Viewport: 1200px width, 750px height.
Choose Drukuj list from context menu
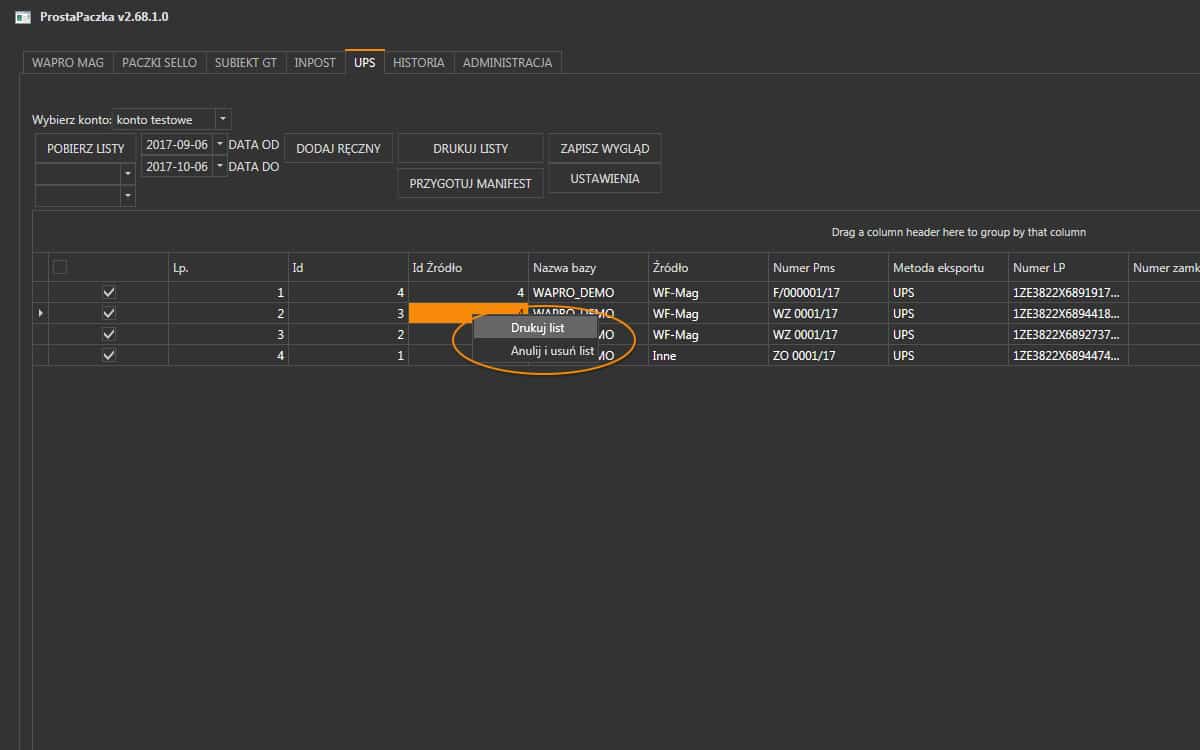click(538, 328)
